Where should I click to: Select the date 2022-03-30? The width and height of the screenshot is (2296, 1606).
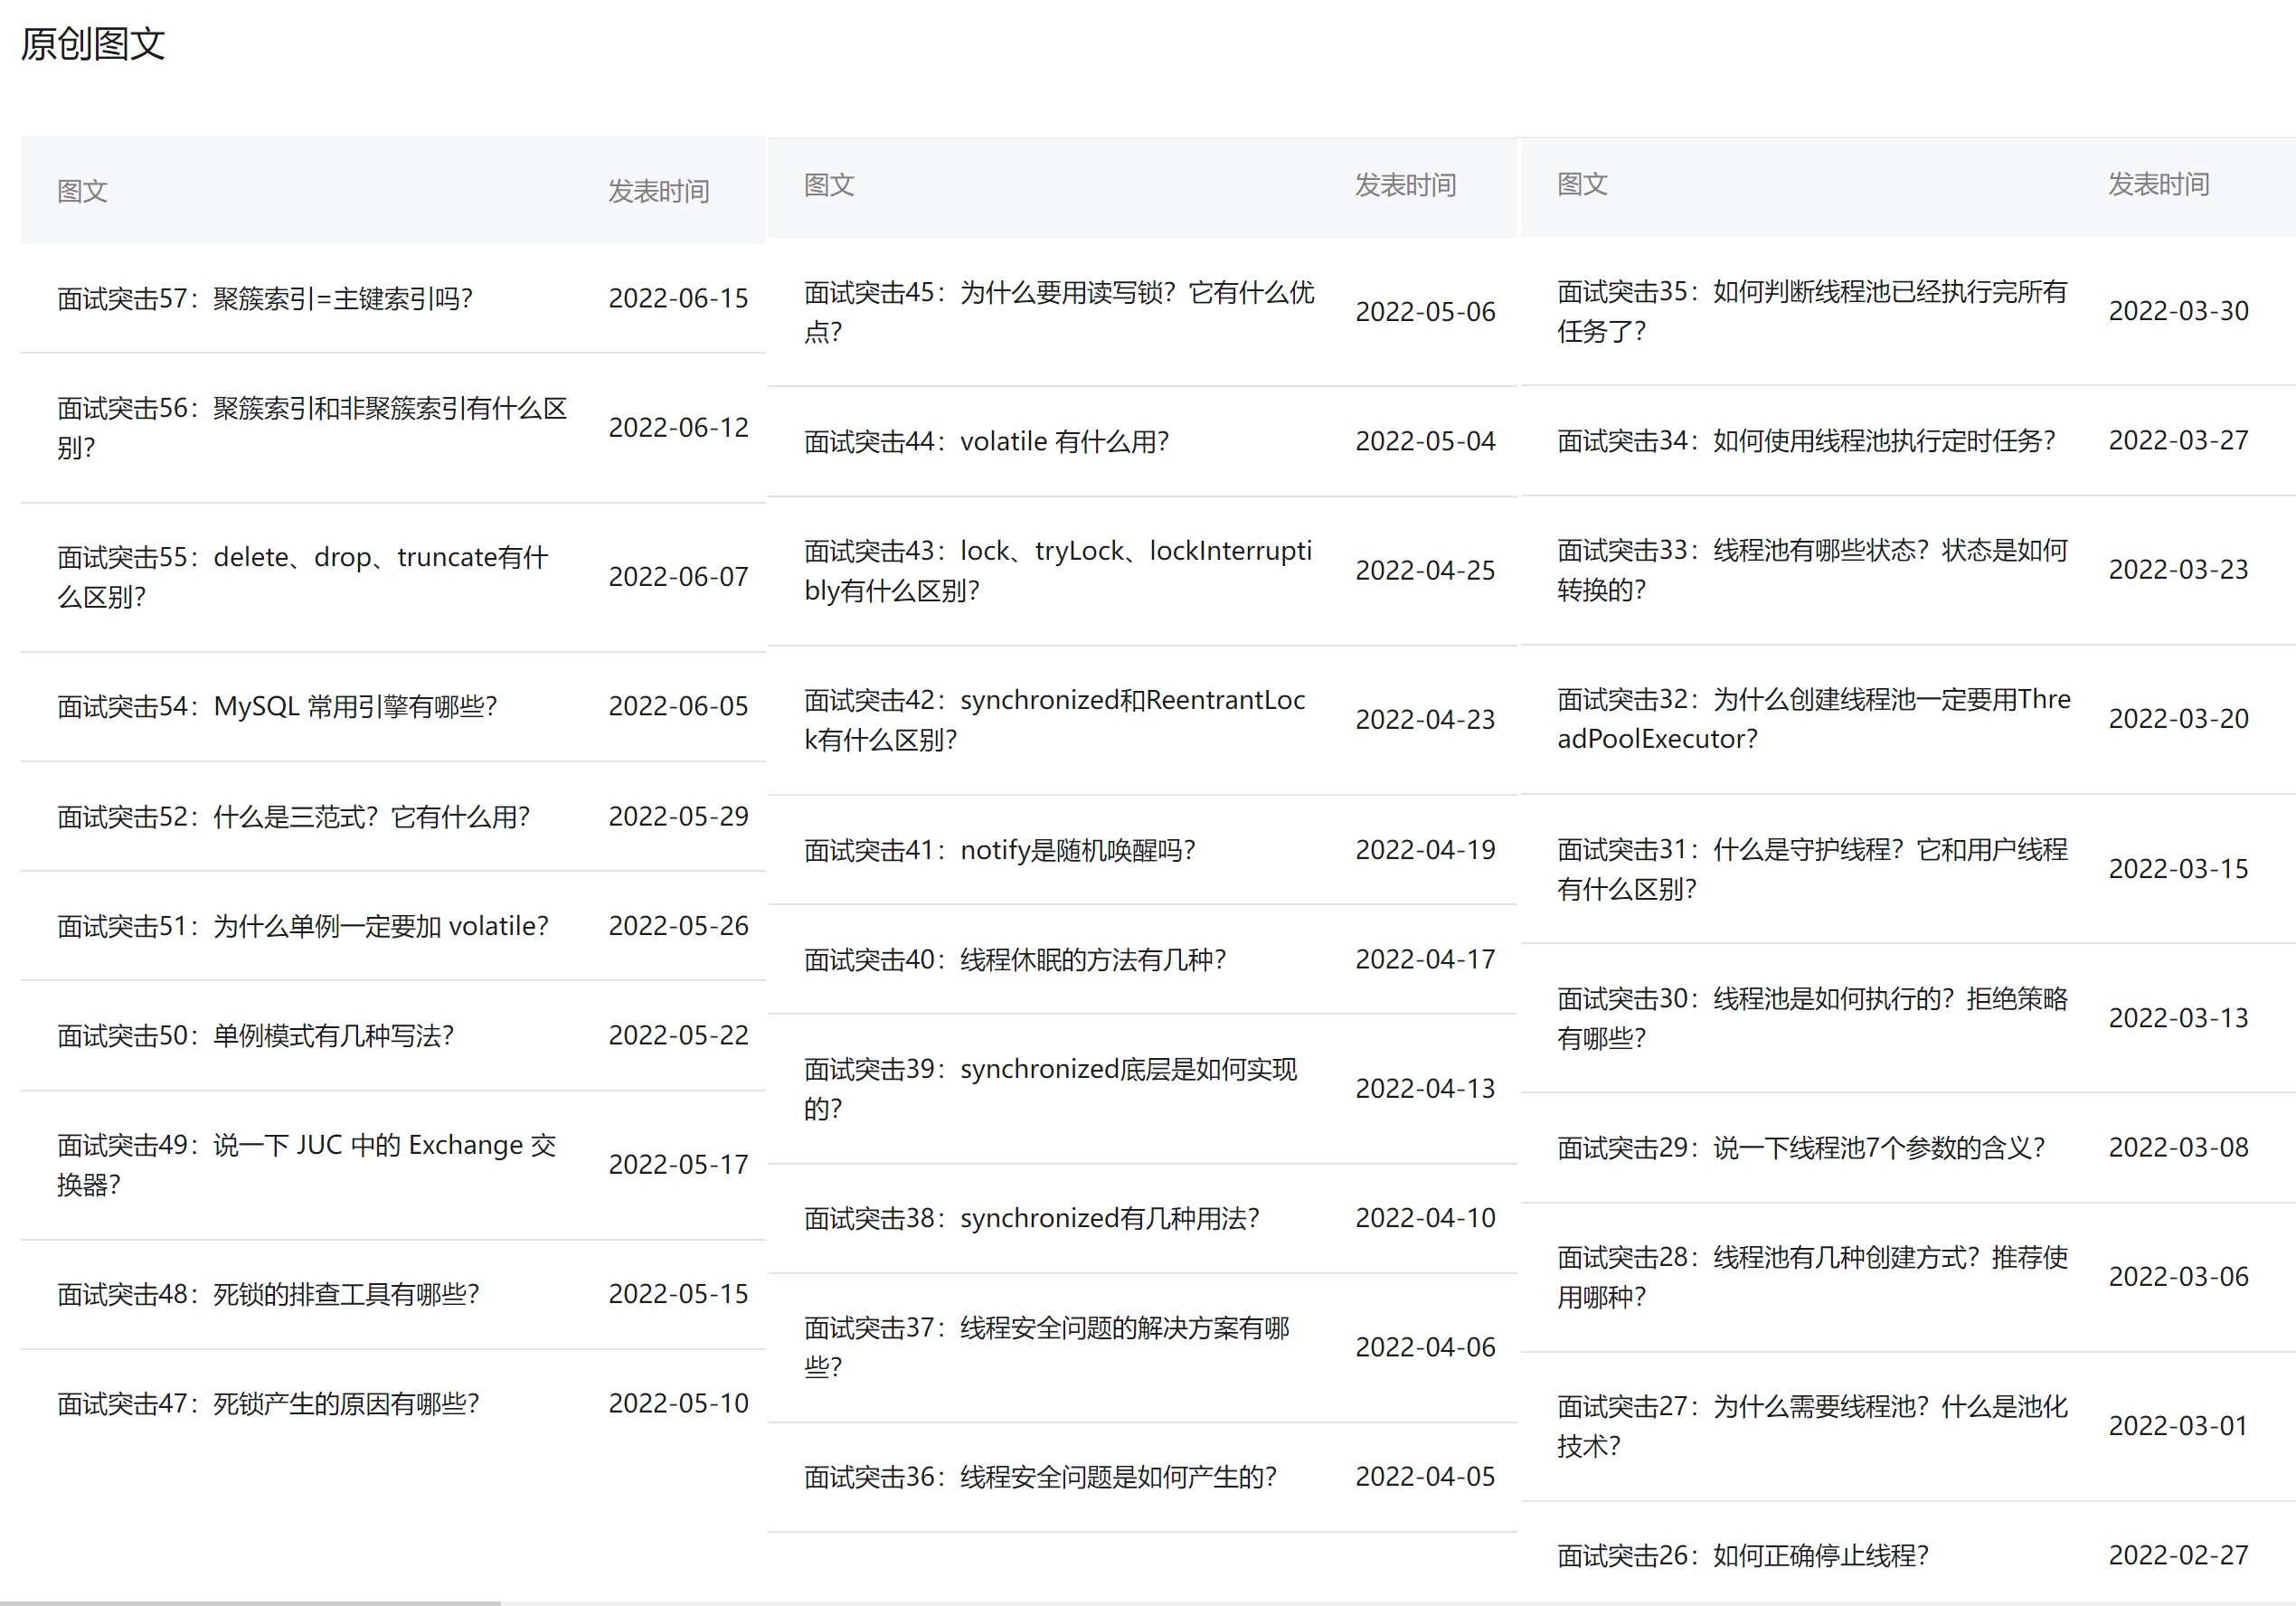(2178, 311)
